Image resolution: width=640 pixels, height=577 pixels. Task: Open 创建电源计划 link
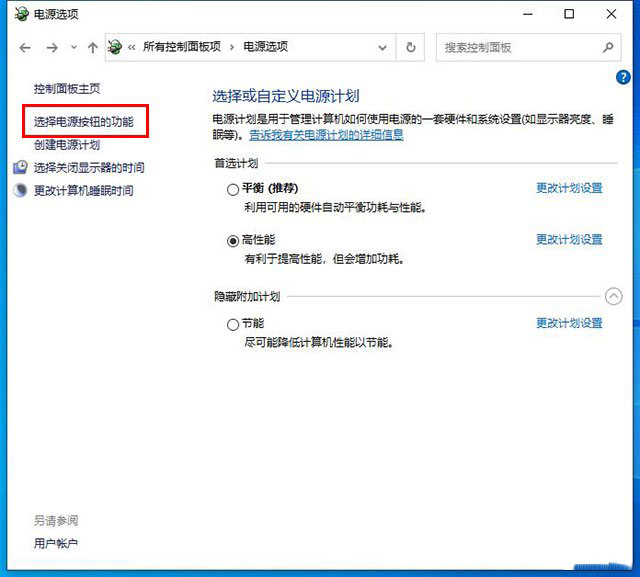click(67, 145)
